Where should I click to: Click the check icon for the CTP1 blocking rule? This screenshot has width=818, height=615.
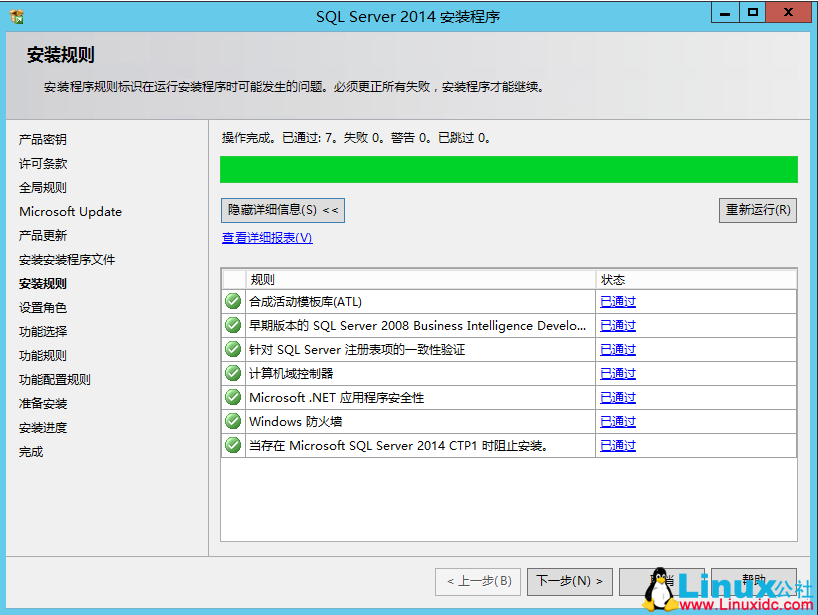pyautogui.click(x=232, y=445)
